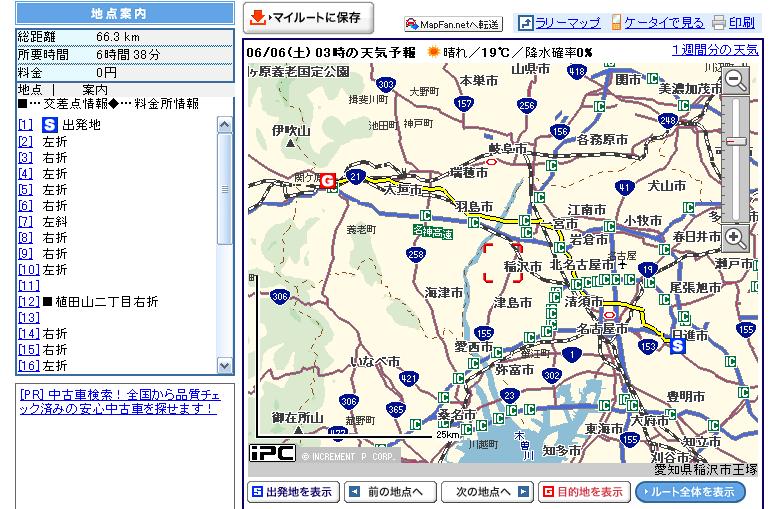Screen dimensions: 782x509
Task: Click route 418 shield on map
Action: click(577, 72)
